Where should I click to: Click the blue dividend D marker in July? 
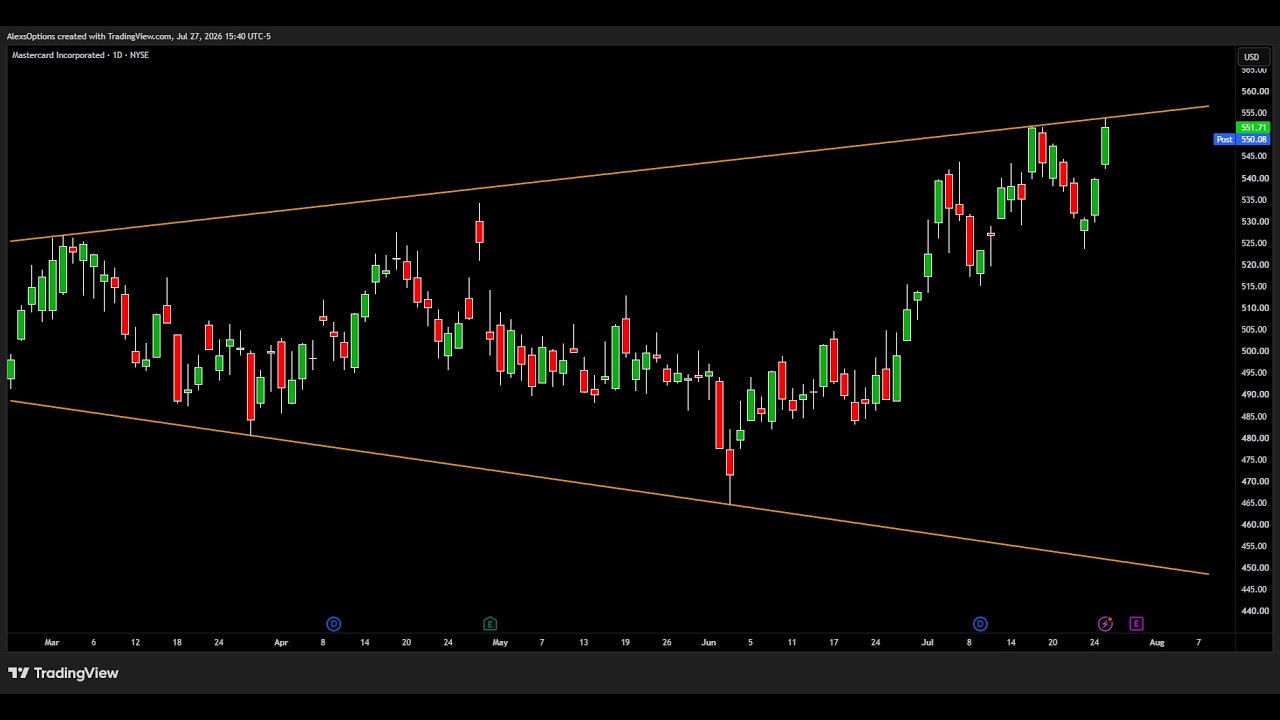pyautogui.click(x=980, y=624)
